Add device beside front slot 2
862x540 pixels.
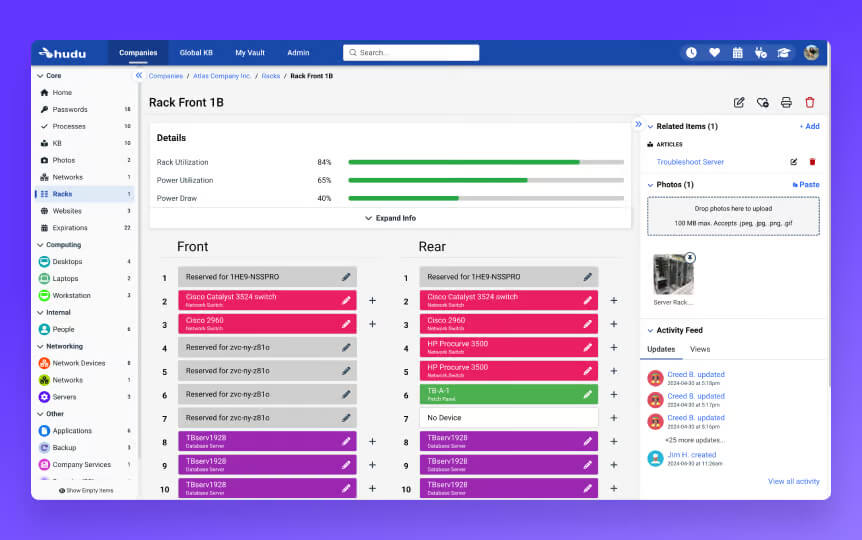(372, 300)
